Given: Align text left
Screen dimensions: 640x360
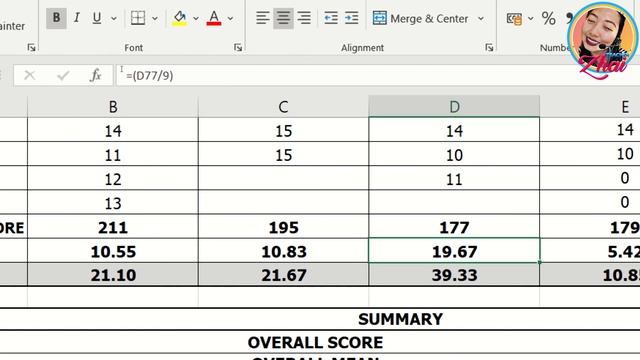Looking at the screenshot, I should point(262,18).
